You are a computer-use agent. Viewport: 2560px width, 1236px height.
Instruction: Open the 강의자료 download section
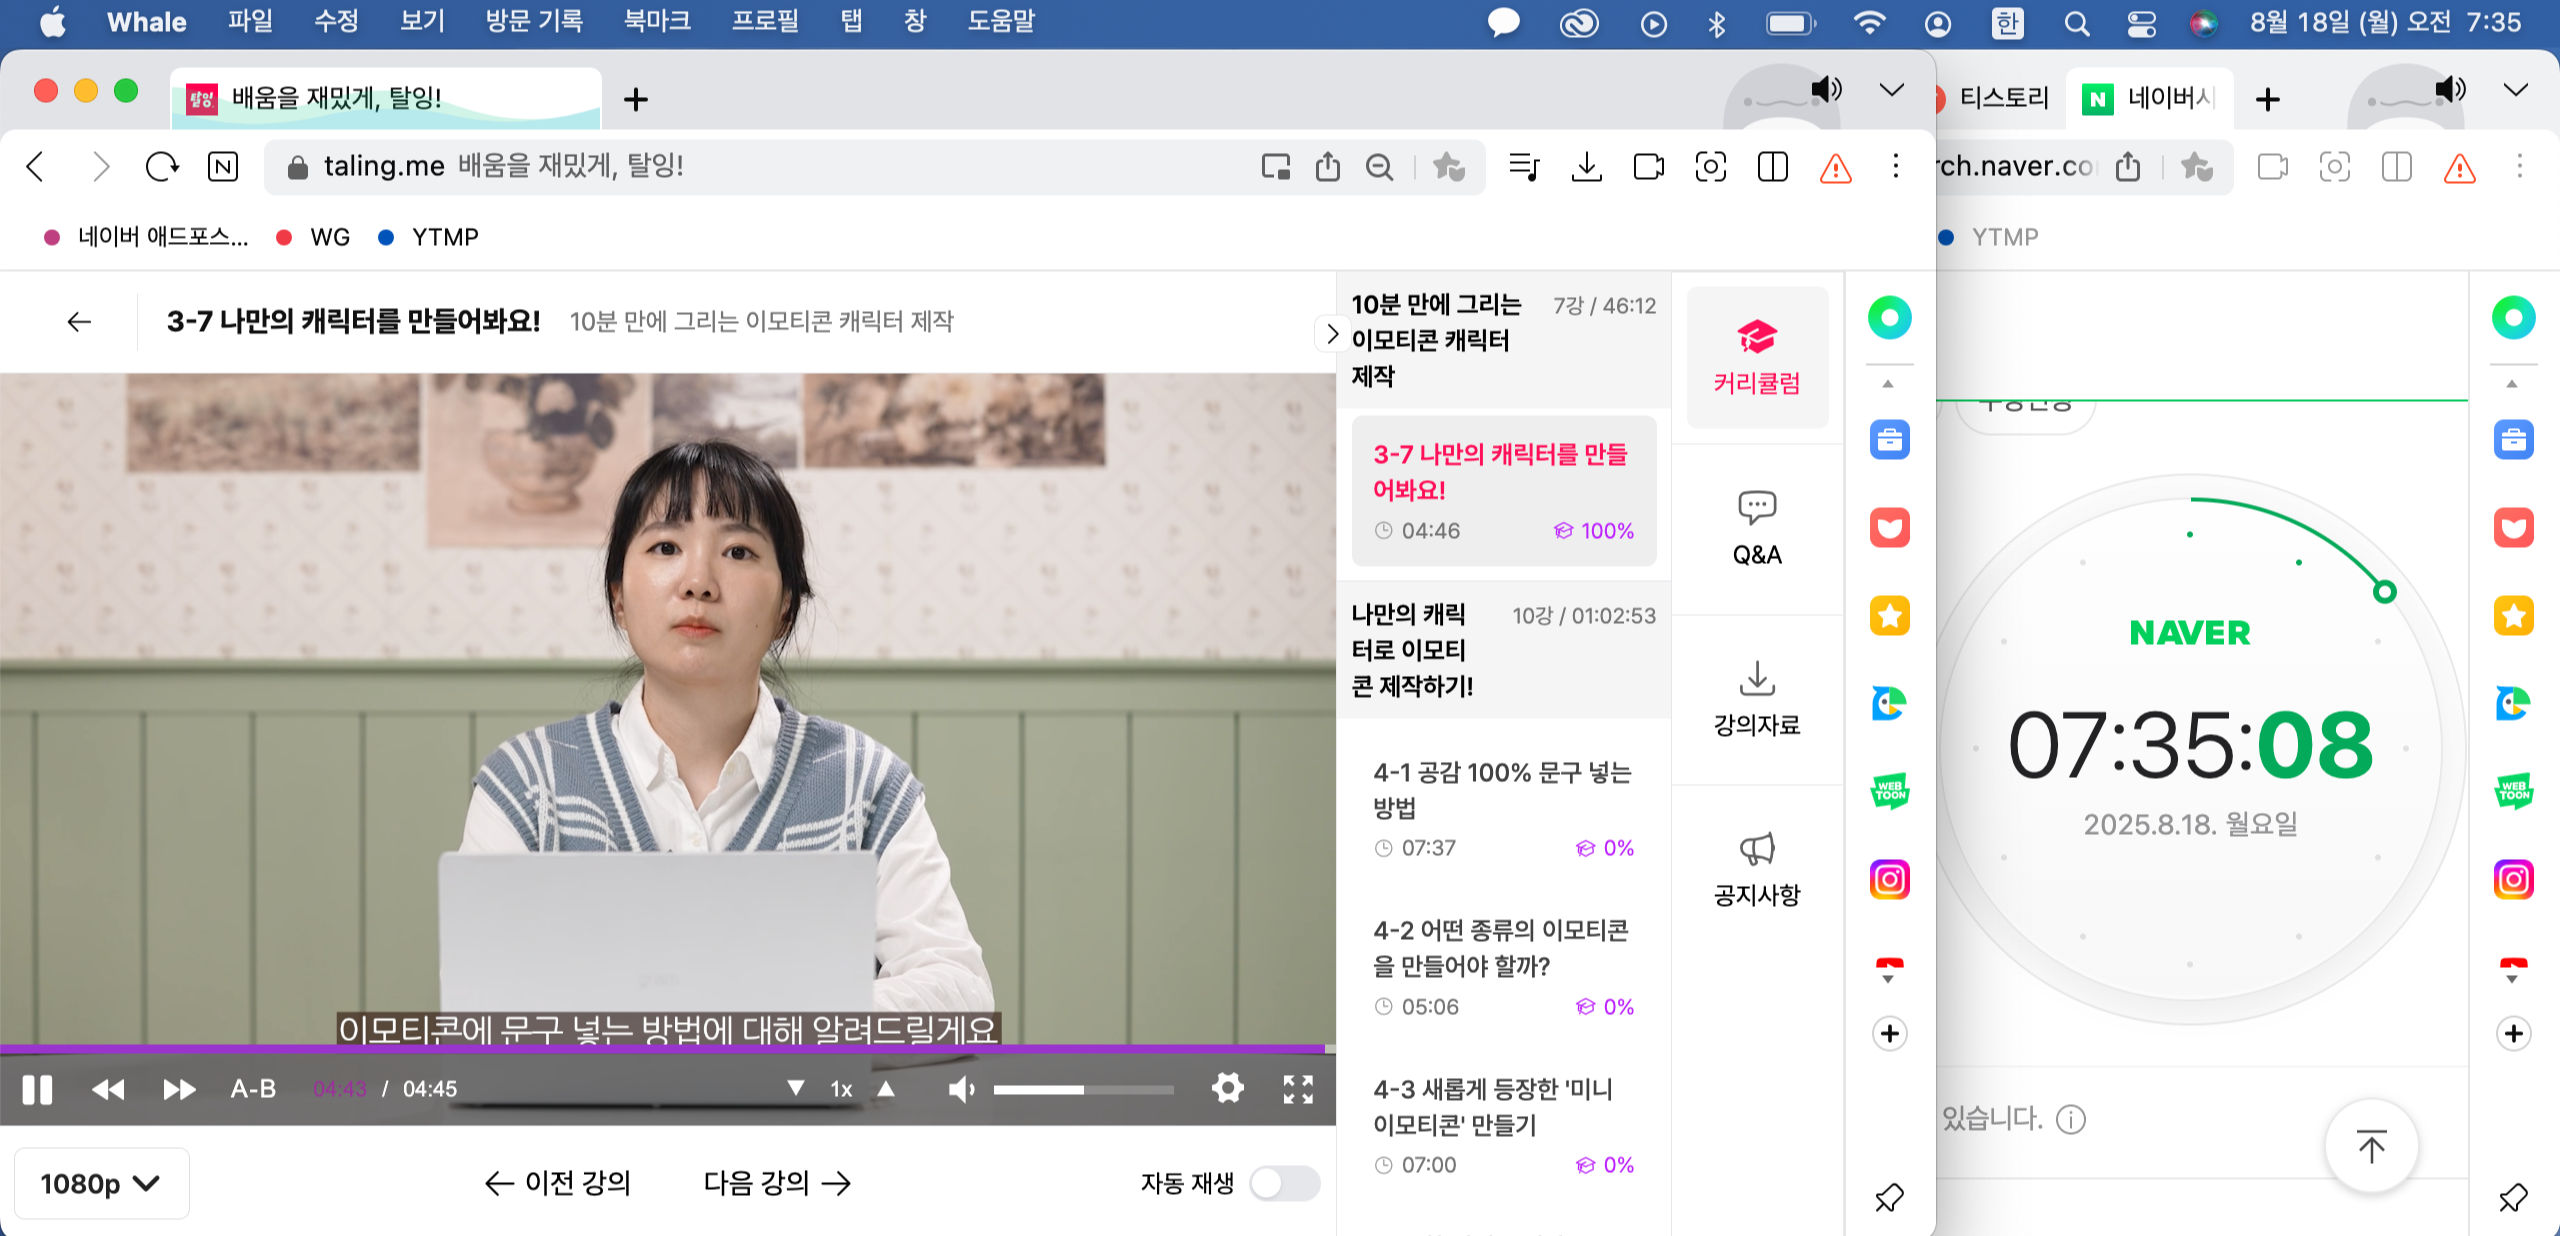1757,698
